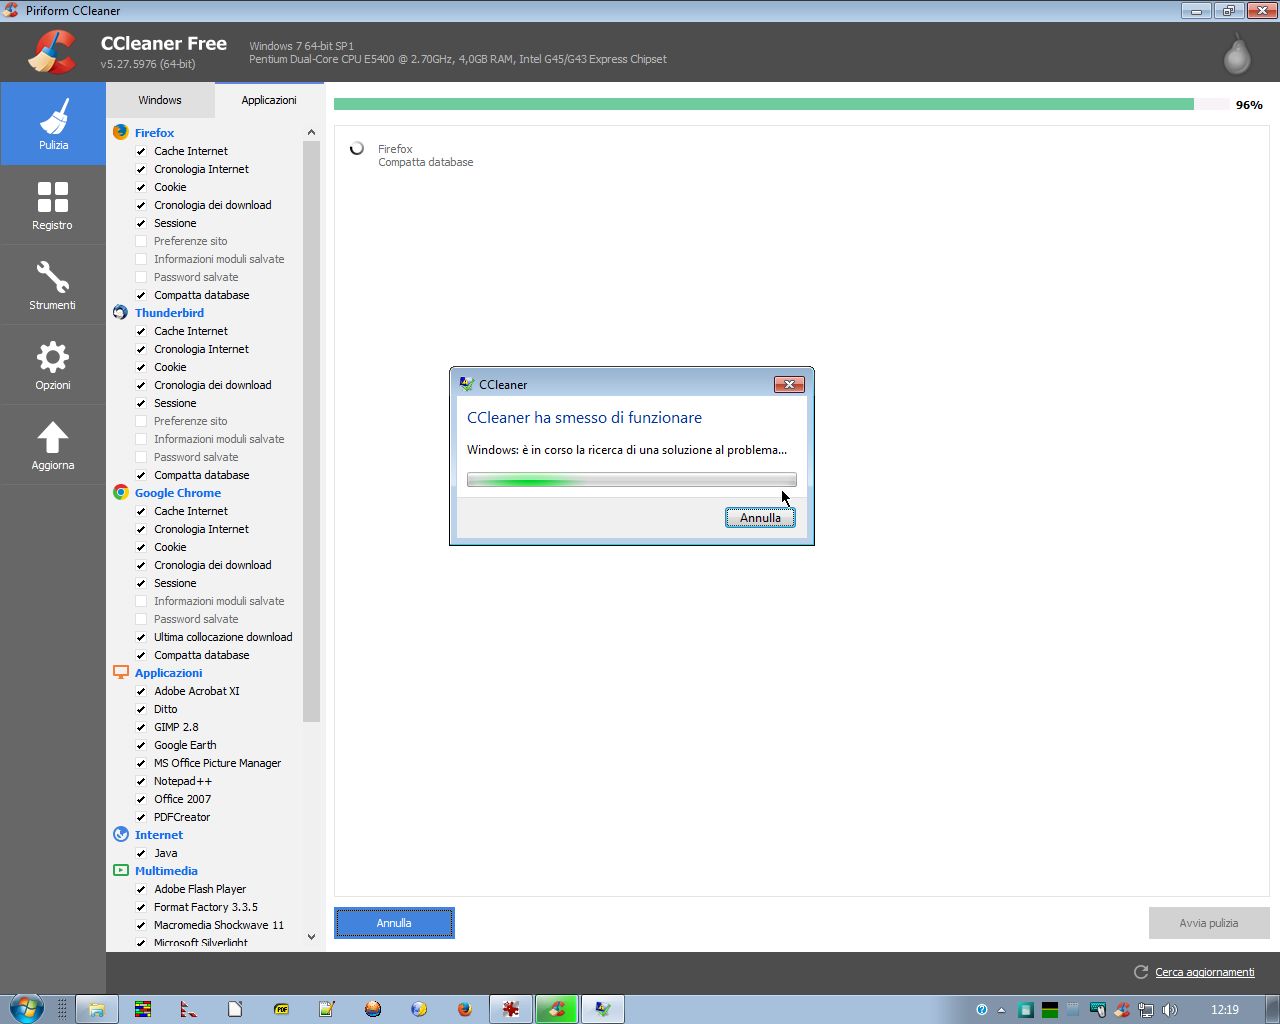Toggle Thunderbird Sessione checkbox
Image resolution: width=1280 pixels, height=1024 pixels.
click(x=141, y=403)
